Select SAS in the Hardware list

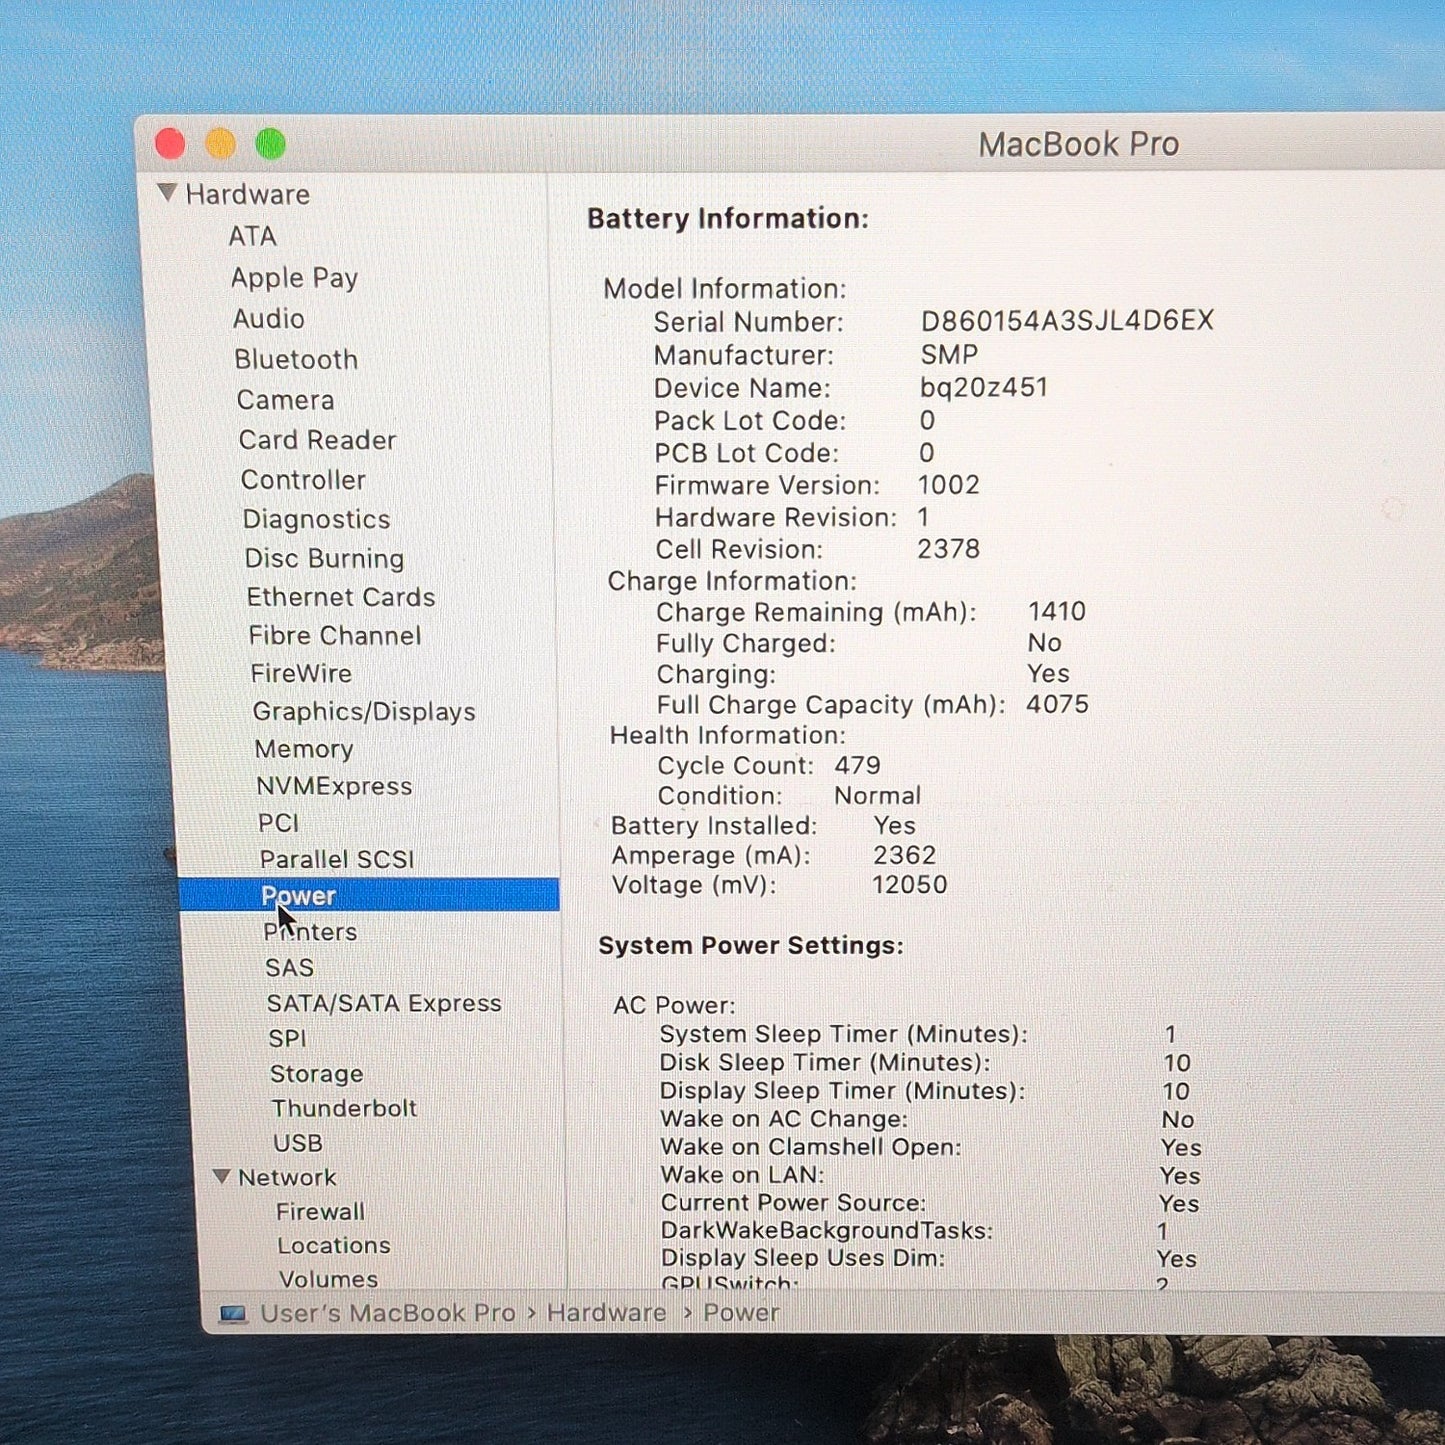pos(289,967)
